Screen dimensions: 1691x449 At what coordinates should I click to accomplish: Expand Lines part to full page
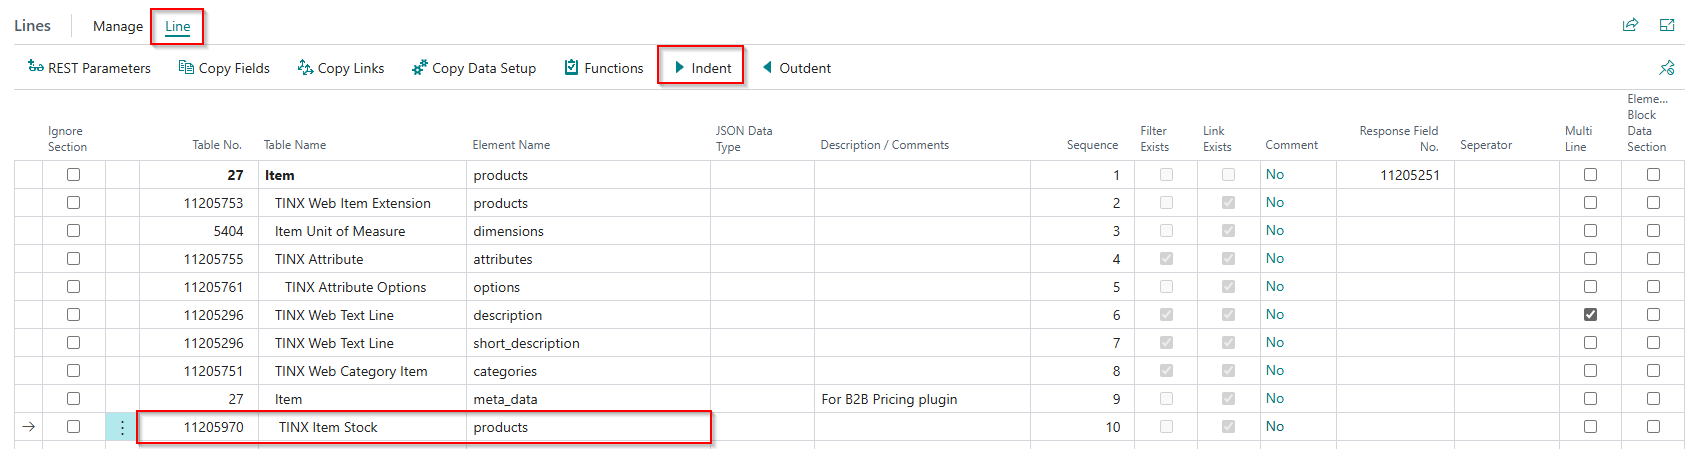pyautogui.click(x=1667, y=25)
